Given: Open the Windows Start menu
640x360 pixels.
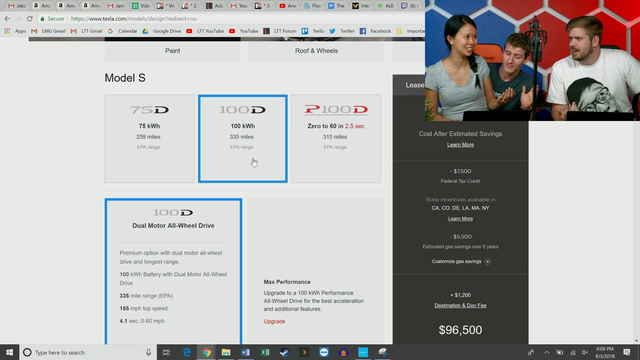Looking at the screenshot, I should coord(9,352).
